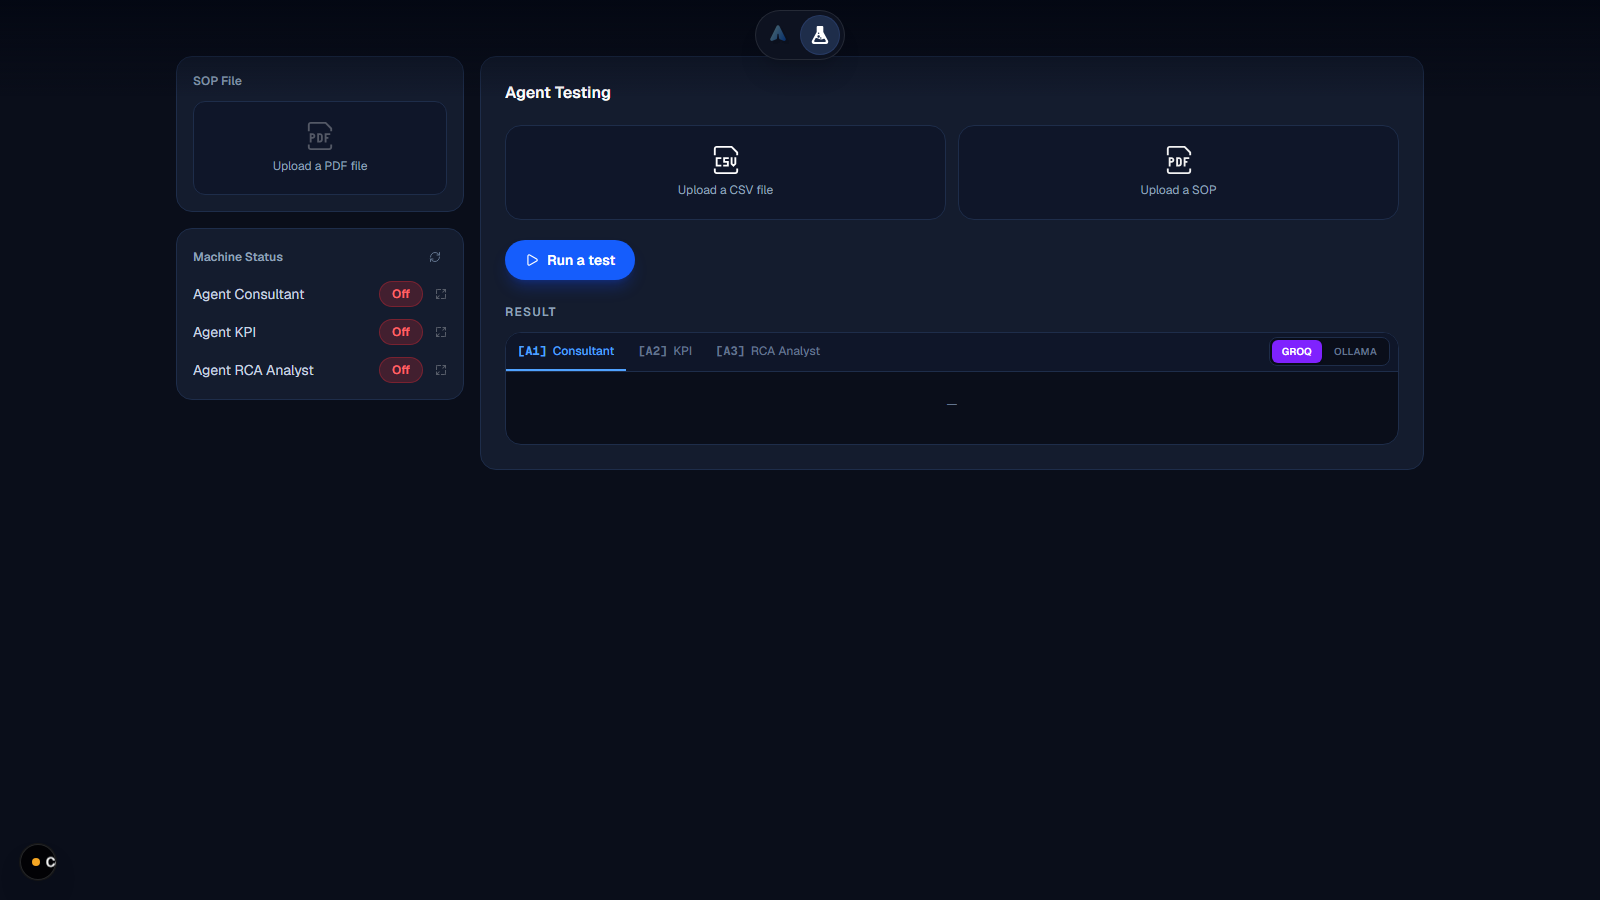Expand the Agent KPI details icon
The width and height of the screenshot is (1600, 900).
click(x=441, y=332)
